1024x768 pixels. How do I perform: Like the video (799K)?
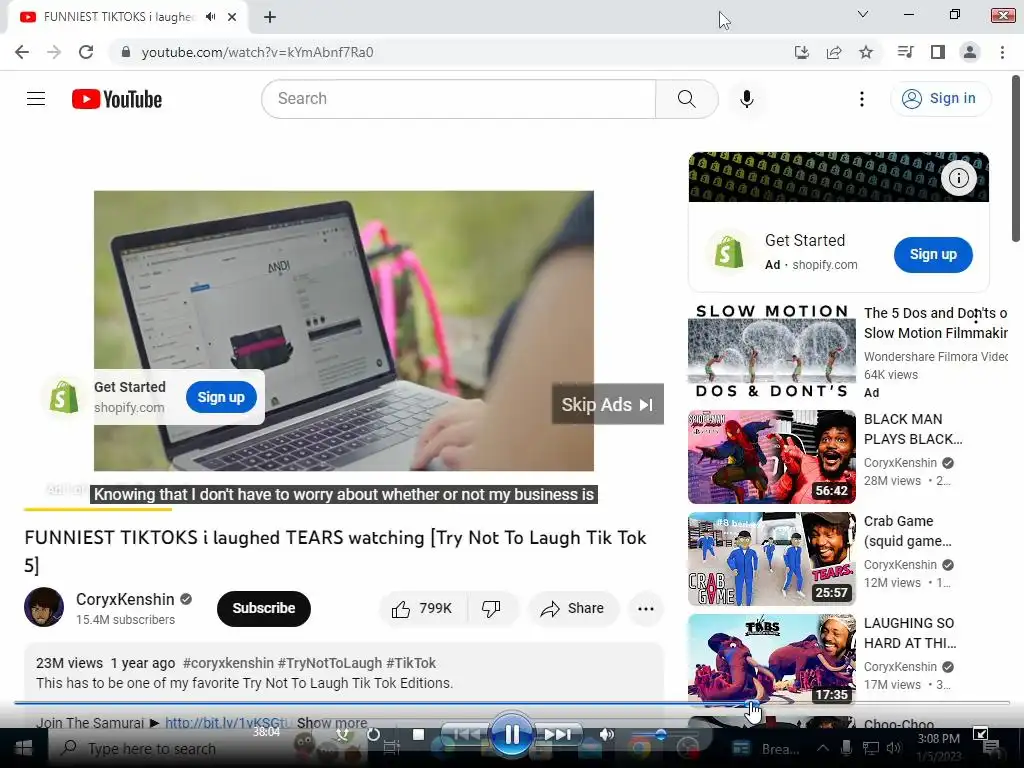422,609
